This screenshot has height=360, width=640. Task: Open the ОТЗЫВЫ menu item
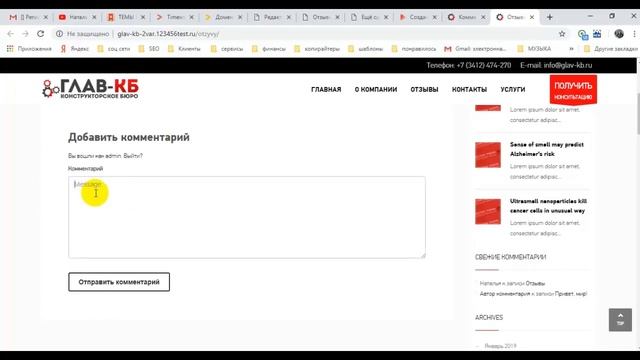[424, 89]
